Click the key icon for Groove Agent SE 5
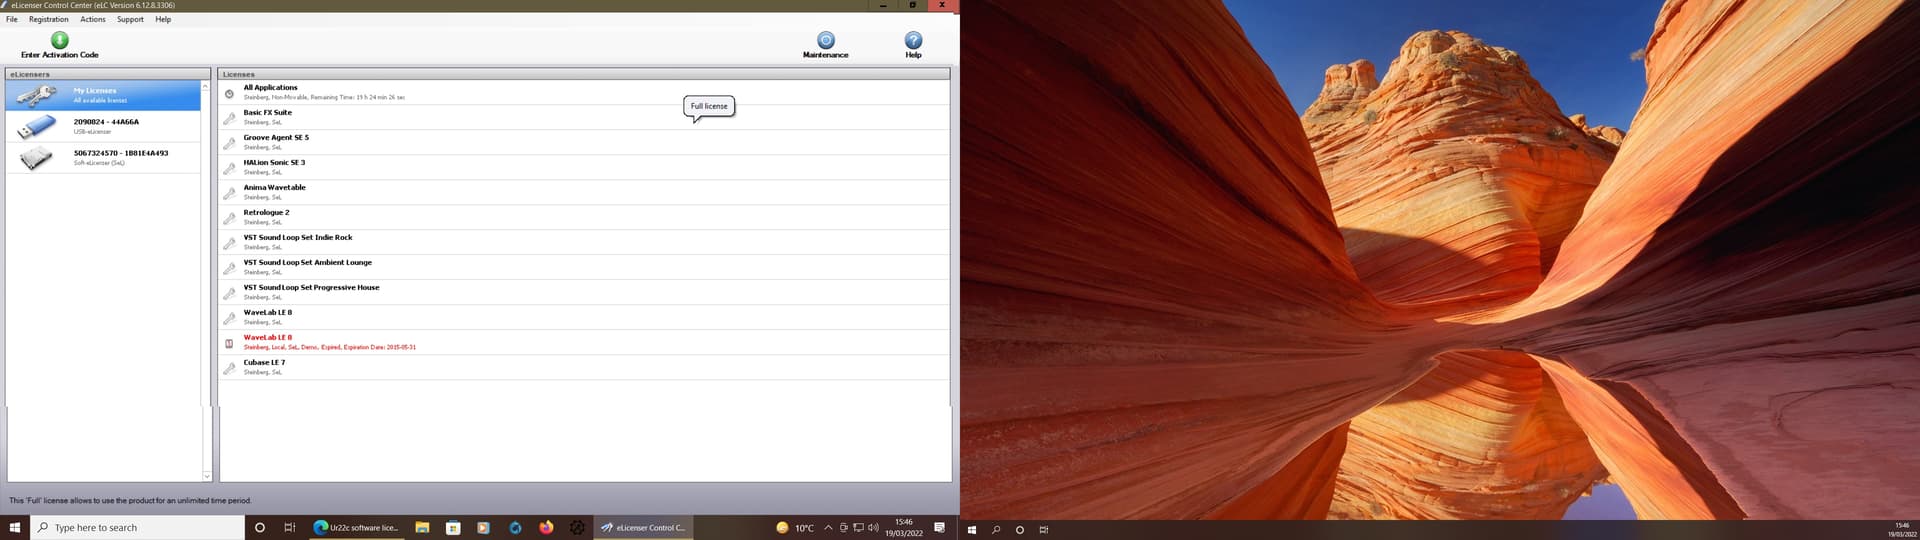Viewport: 1920px width, 540px height. 229,143
